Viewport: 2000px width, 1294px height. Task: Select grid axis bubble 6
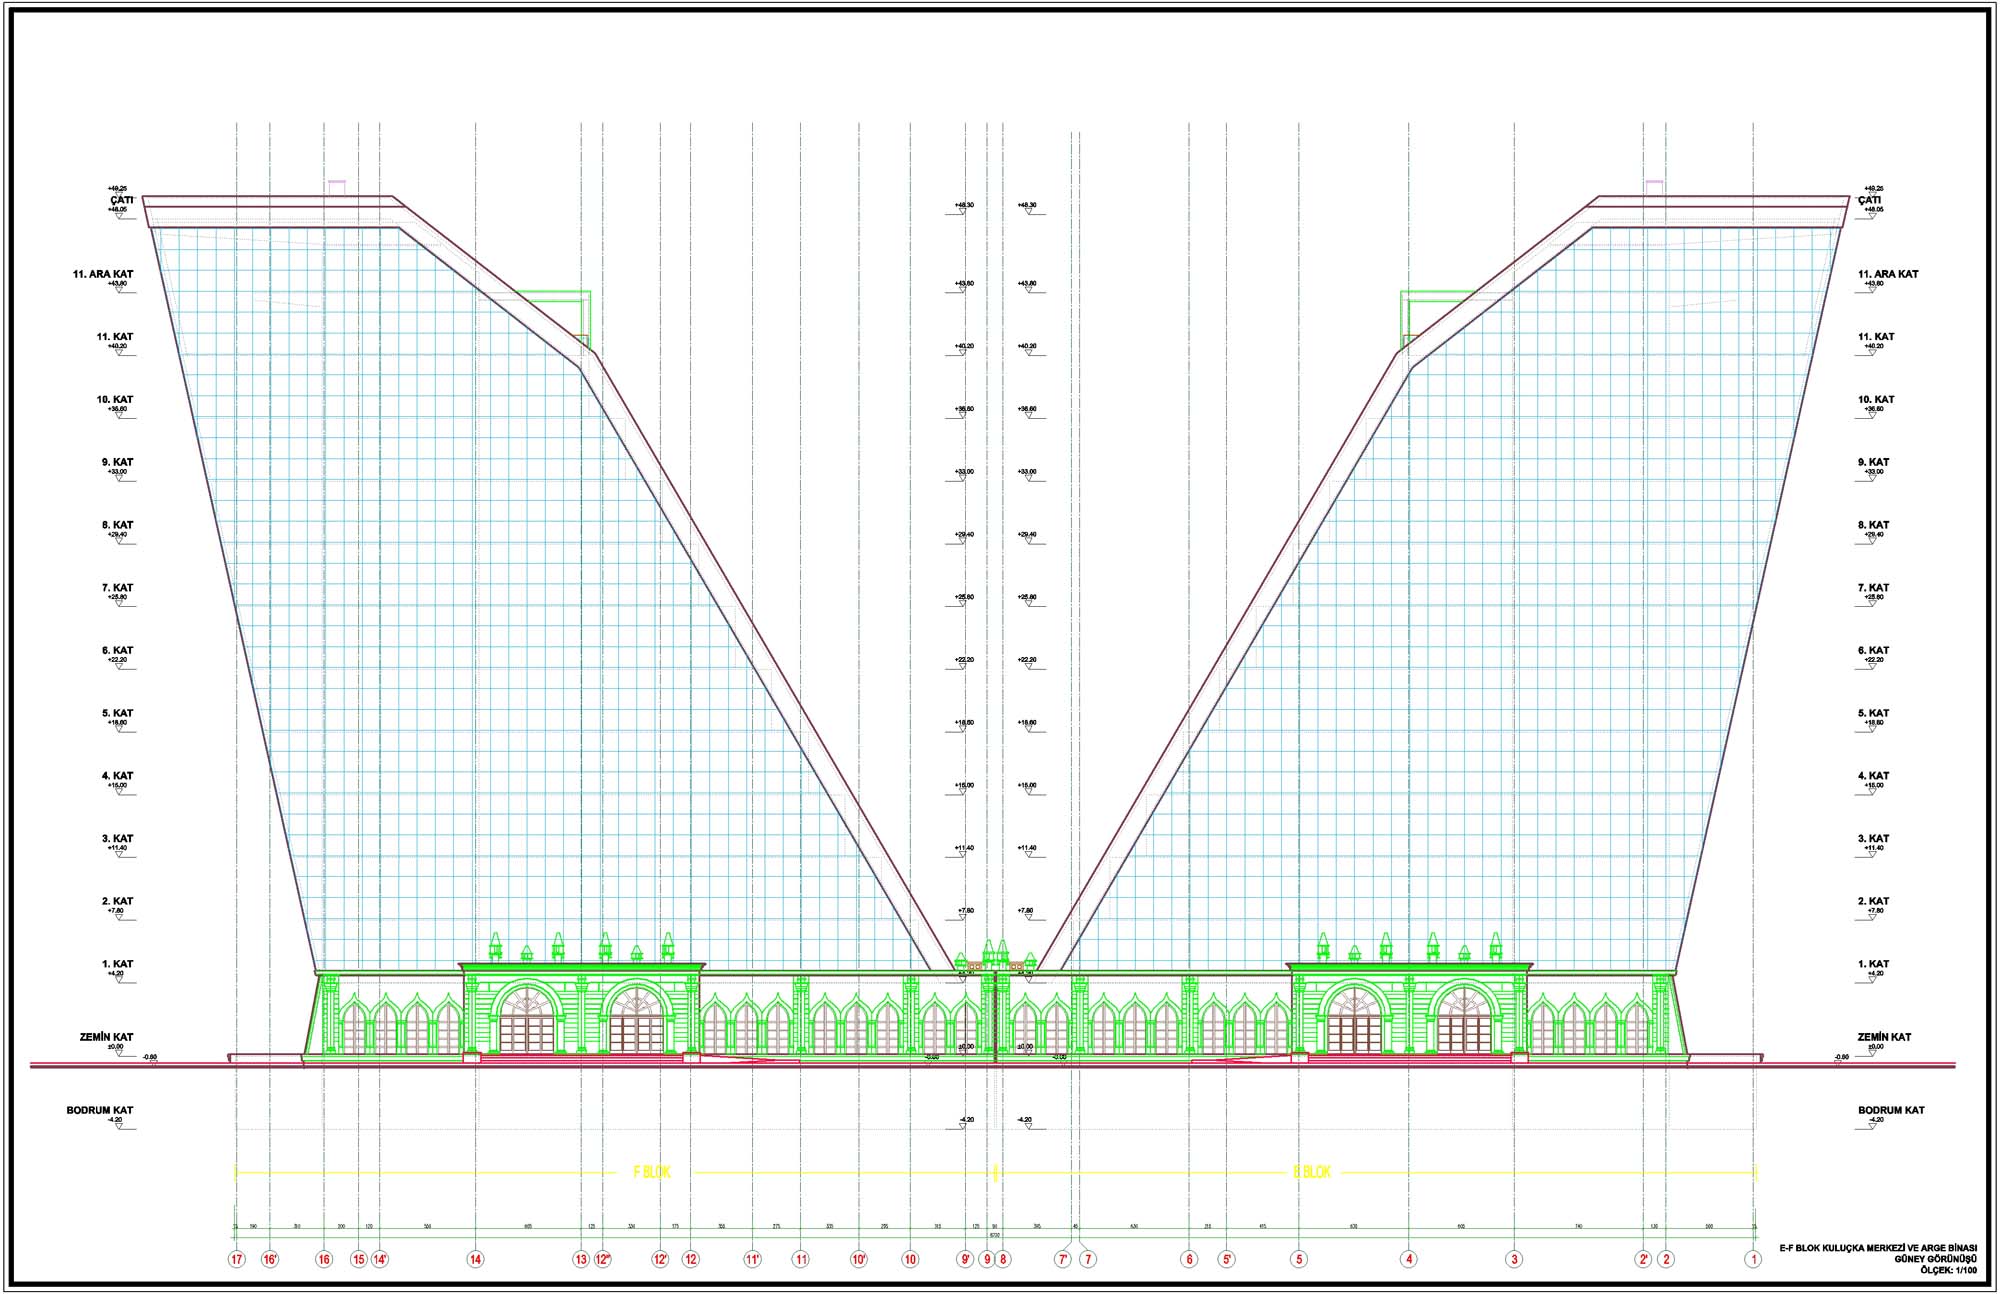click(1190, 1260)
